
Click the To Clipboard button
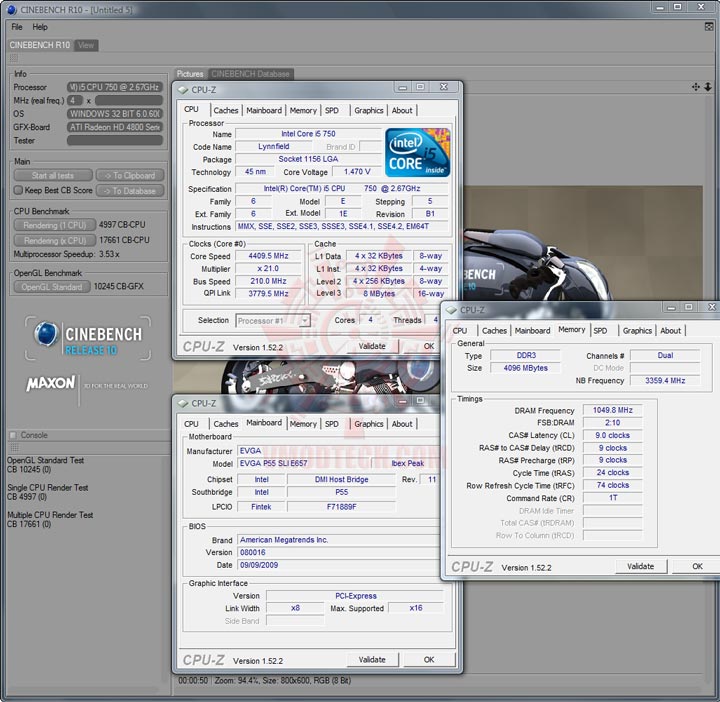pos(130,175)
